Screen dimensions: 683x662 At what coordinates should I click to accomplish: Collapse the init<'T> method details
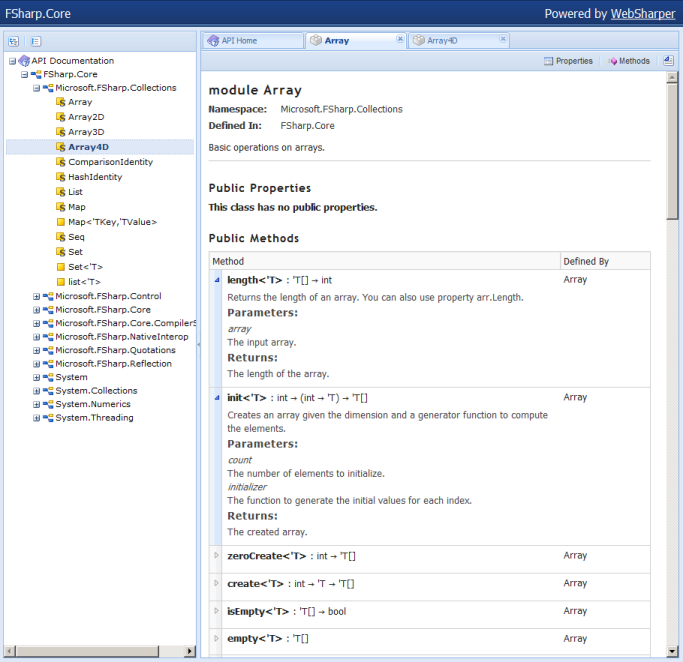[216, 398]
